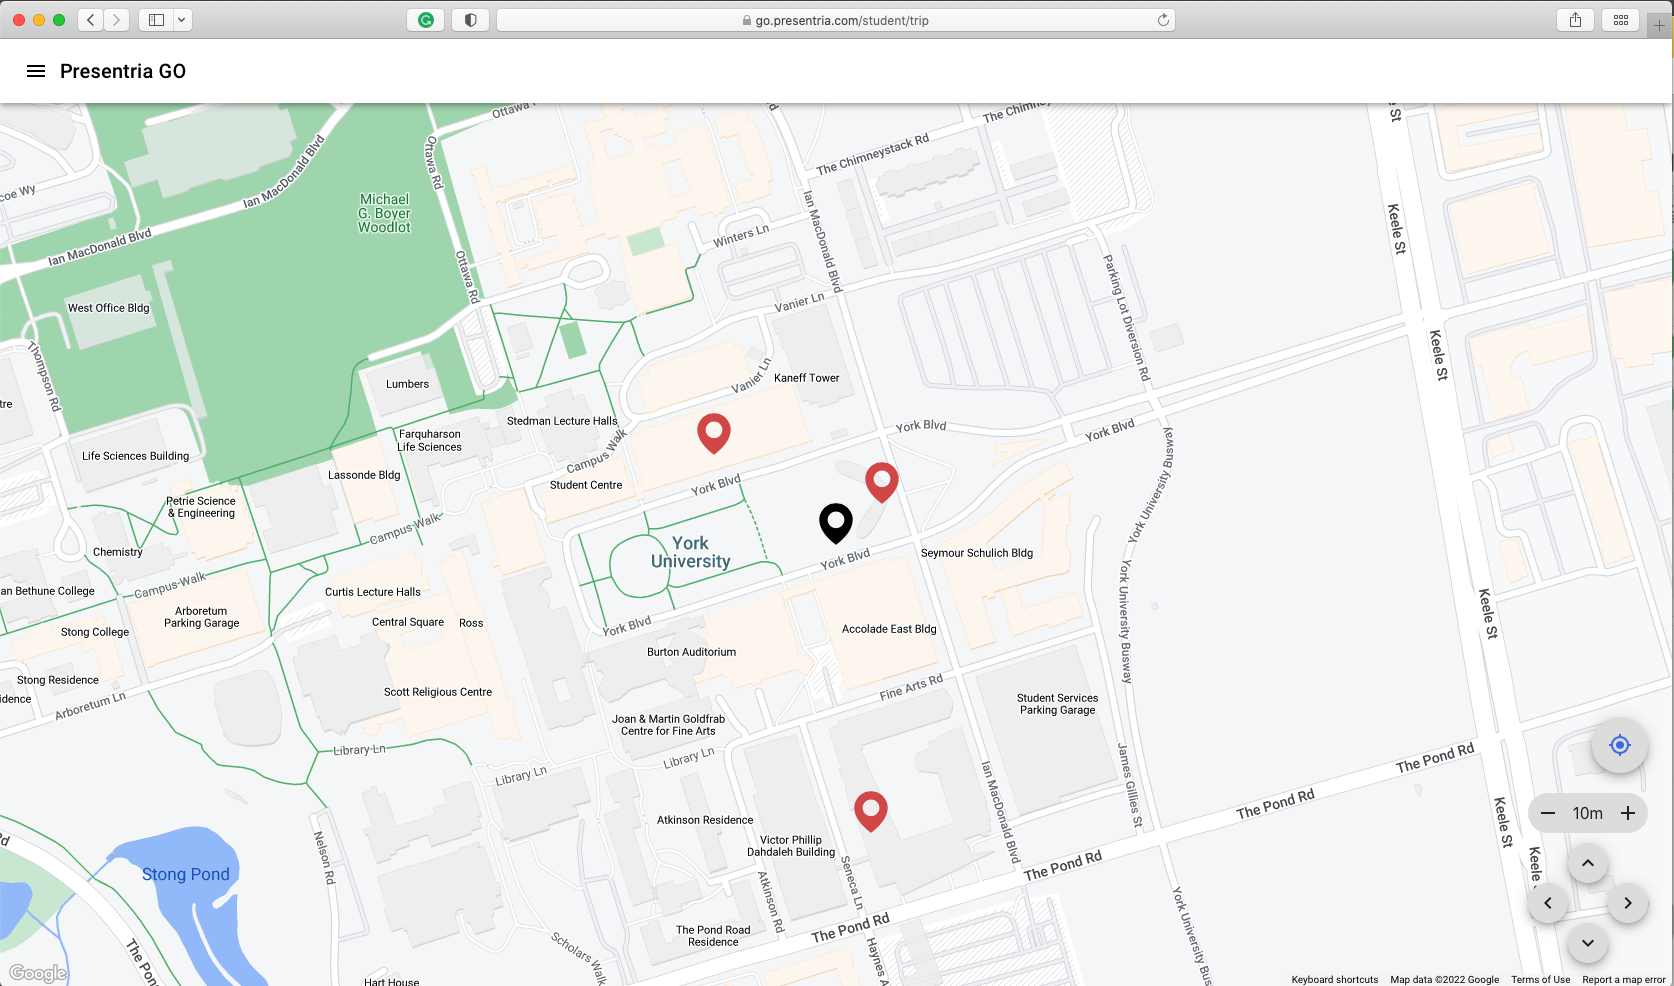Image resolution: width=1674 pixels, height=986 pixels.
Task: Click the Kaneff Tower label
Action: (806, 378)
